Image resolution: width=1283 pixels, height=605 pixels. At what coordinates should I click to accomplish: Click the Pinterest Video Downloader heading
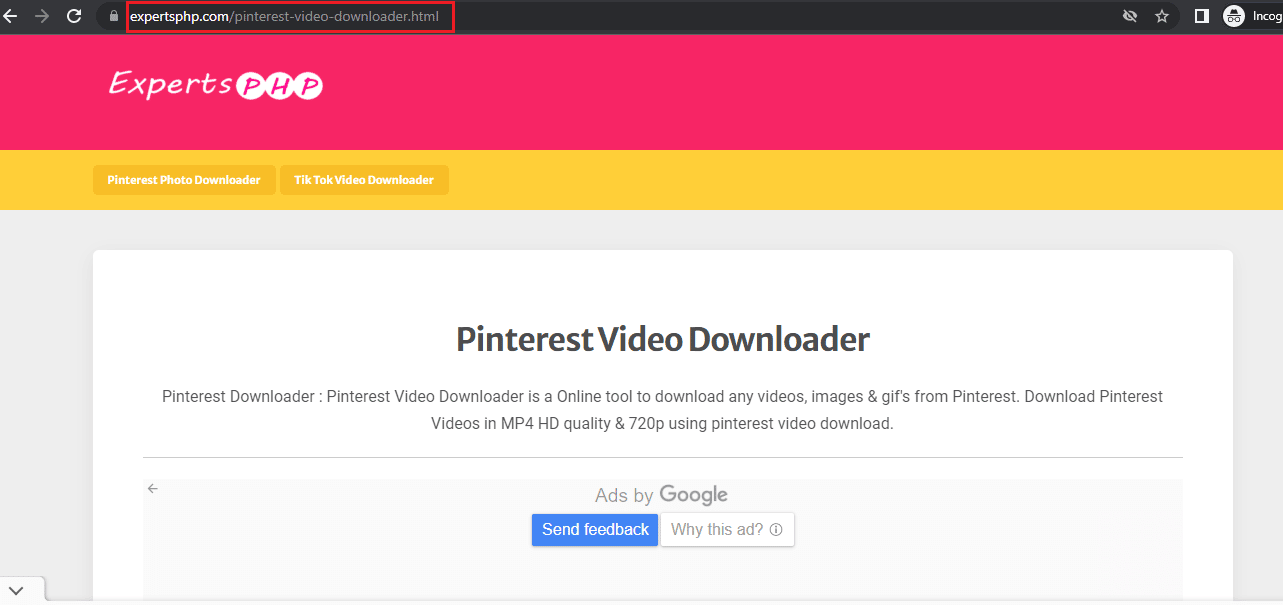pyautogui.click(x=663, y=340)
